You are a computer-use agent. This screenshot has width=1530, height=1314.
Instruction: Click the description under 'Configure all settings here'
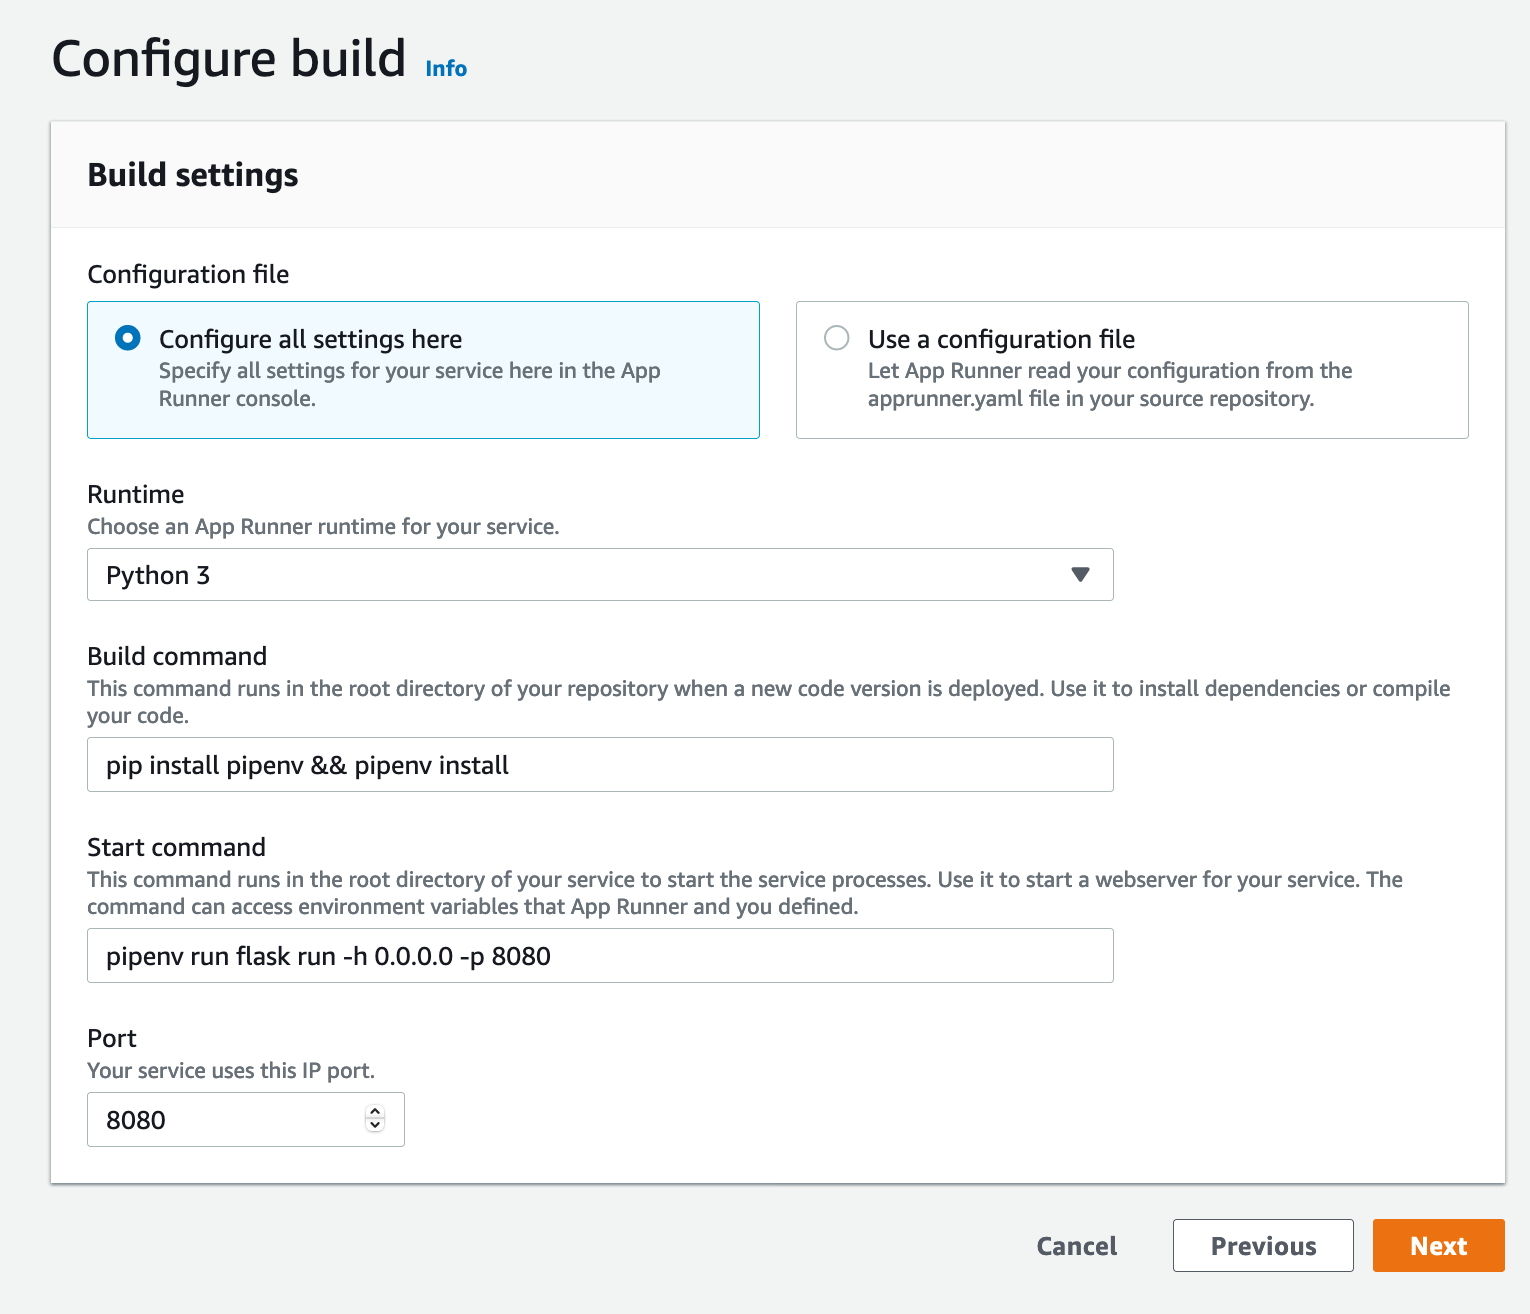coord(410,385)
